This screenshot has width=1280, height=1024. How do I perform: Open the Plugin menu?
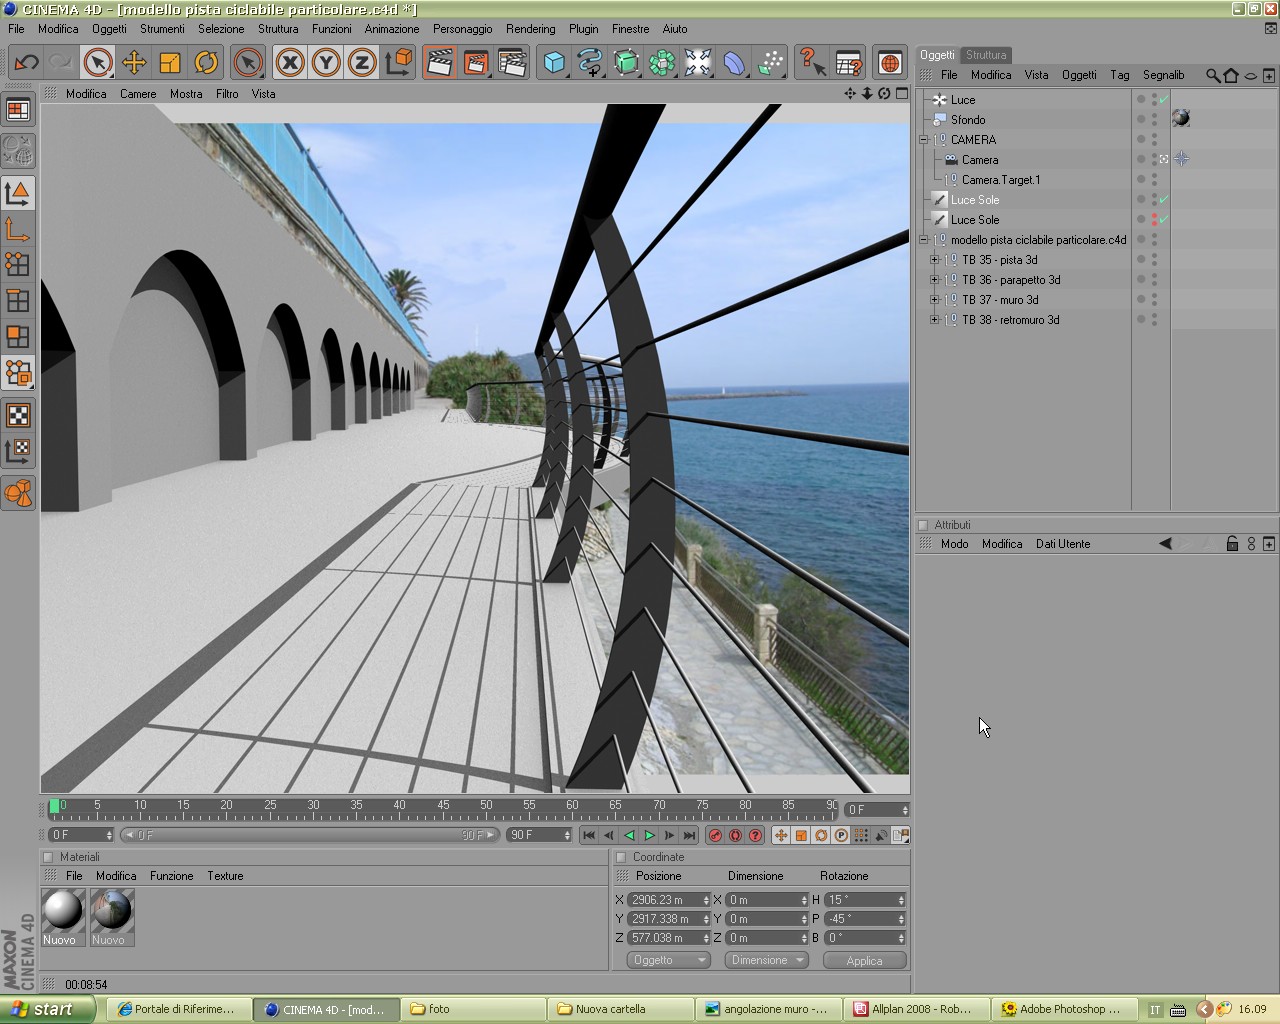tap(583, 29)
